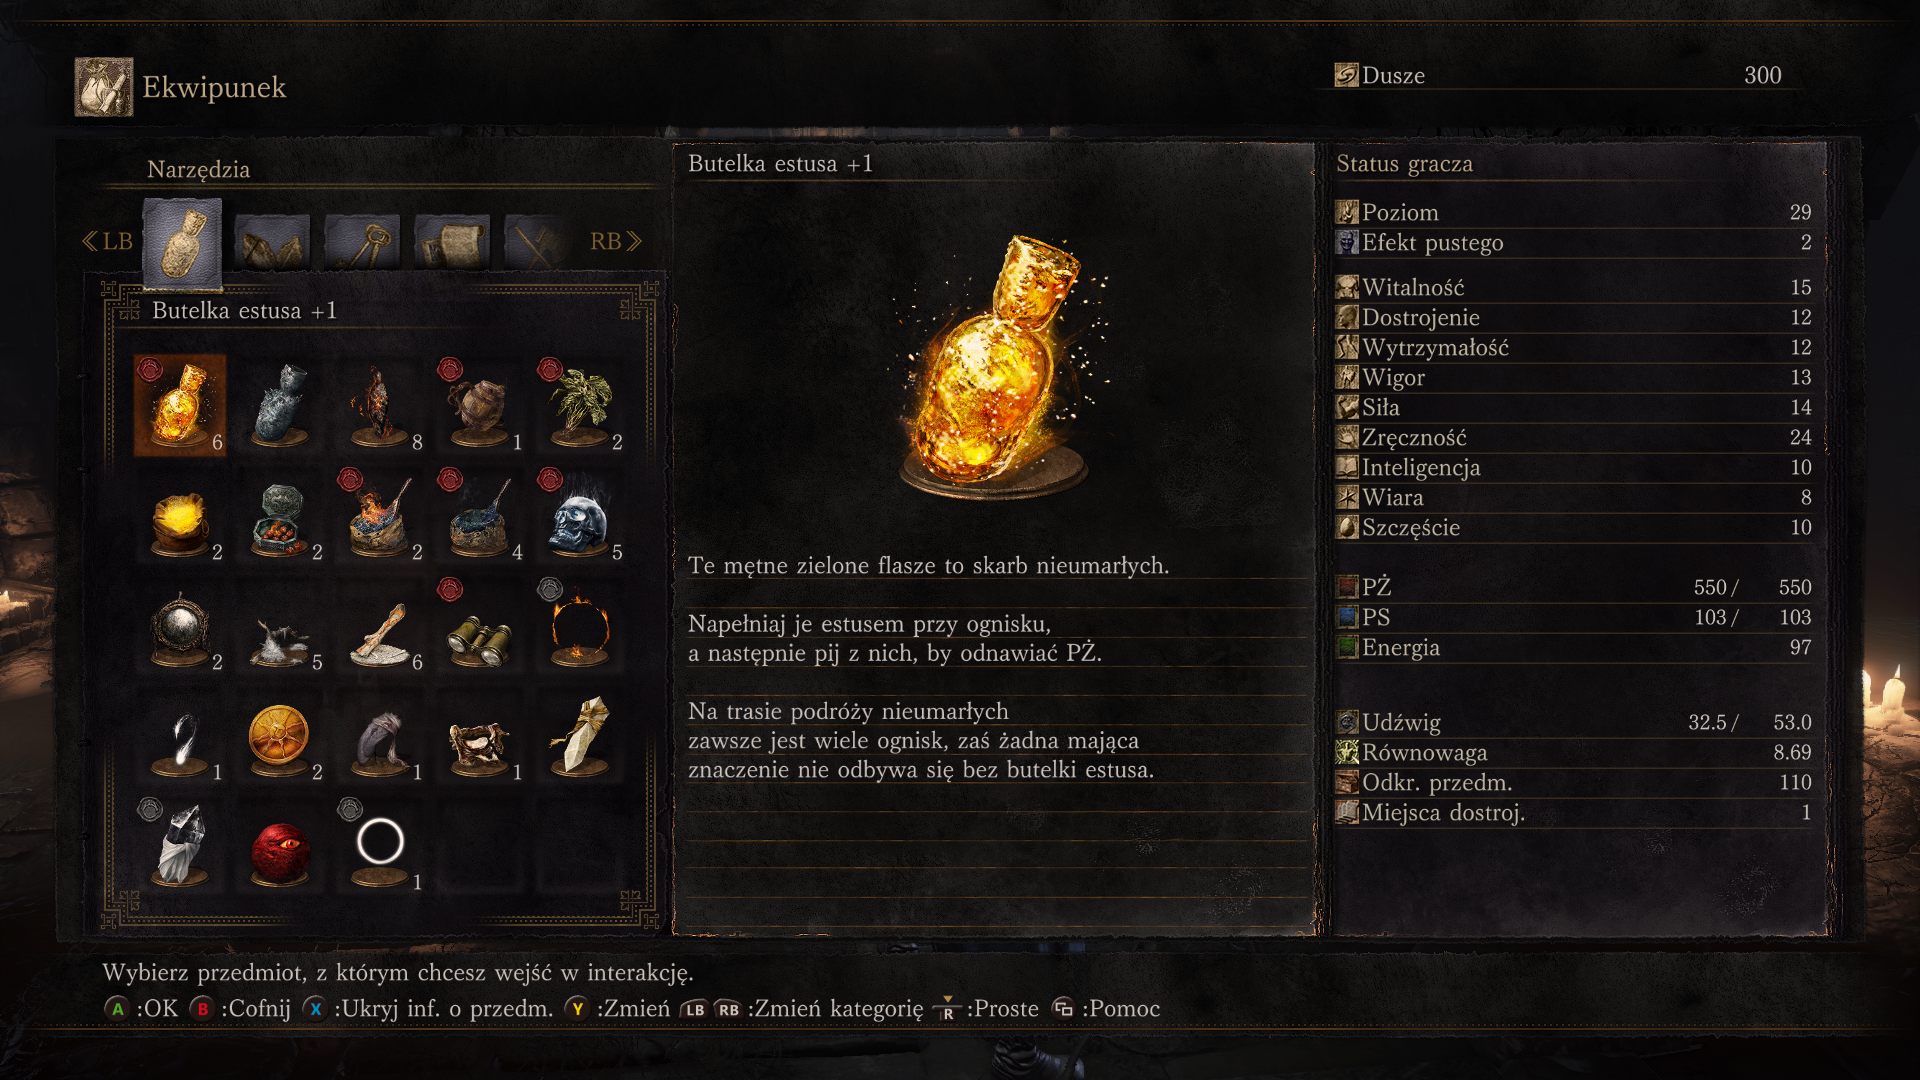The image size is (1920, 1080).
Task: Choose the binoculars item in inventory
Action: pos(480,625)
